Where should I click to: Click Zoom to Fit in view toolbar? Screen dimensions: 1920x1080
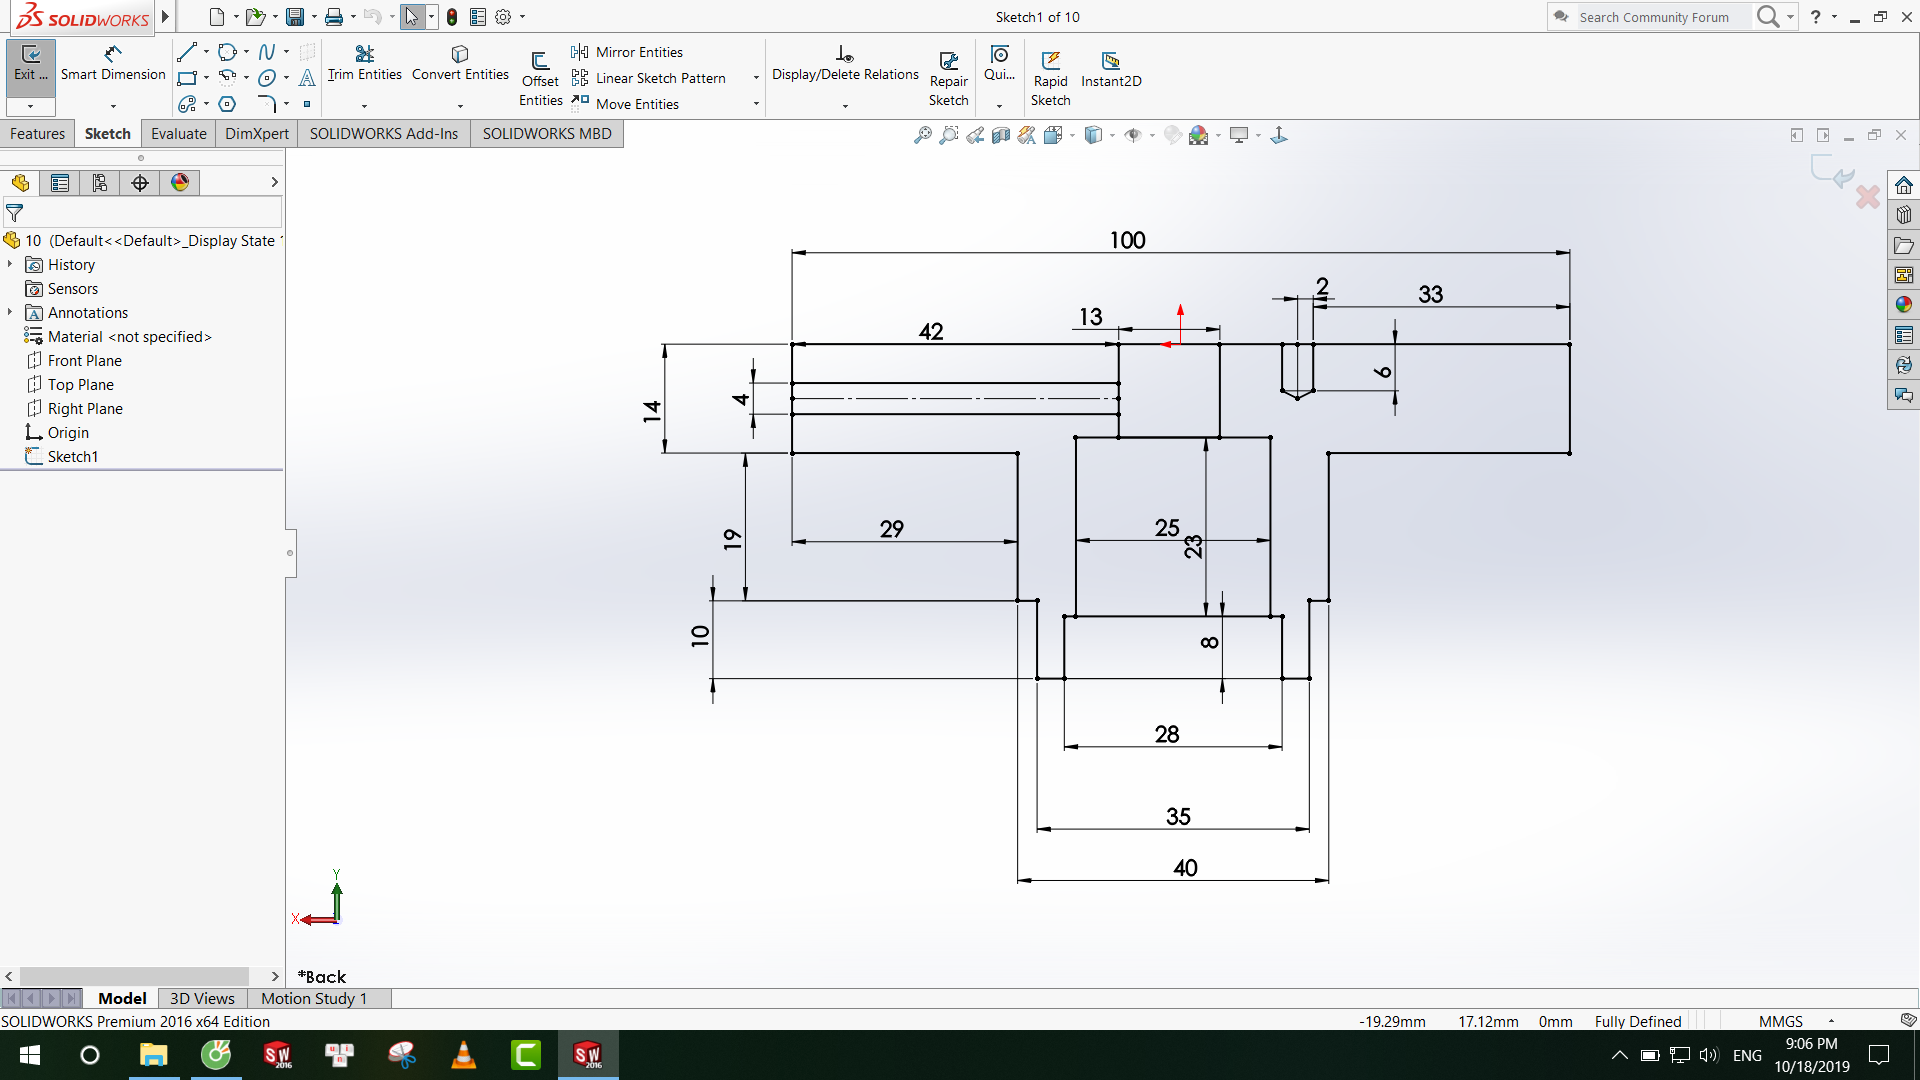[x=923, y=135]
